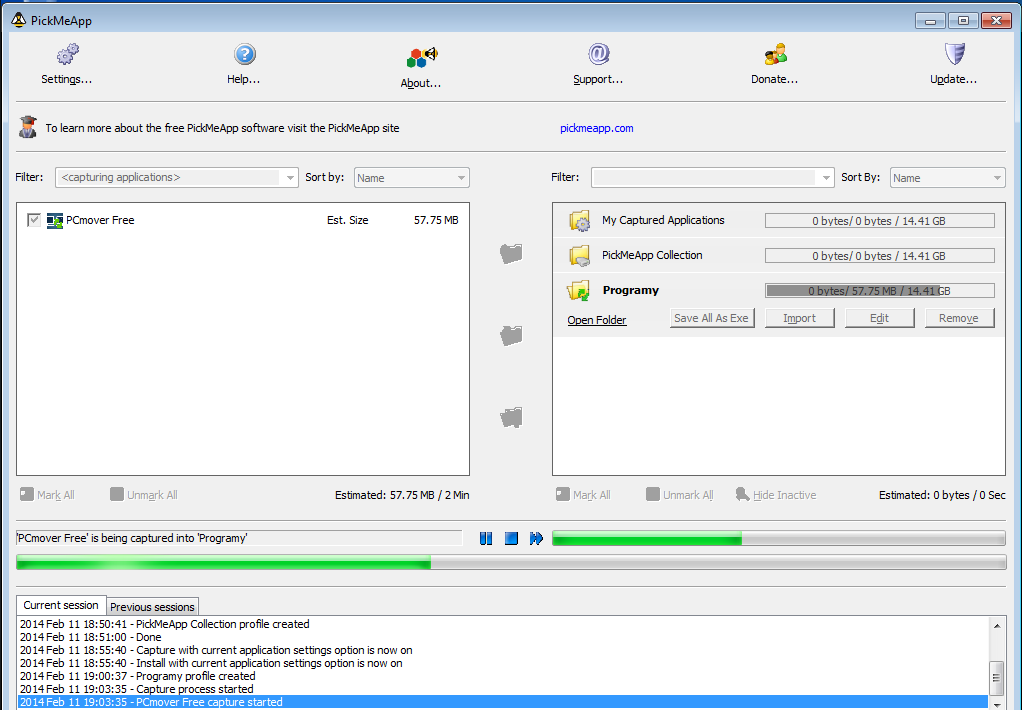Open Settings via the gears icon
The height and width of the screenshot is (710, 1022).
pos(67,54)
